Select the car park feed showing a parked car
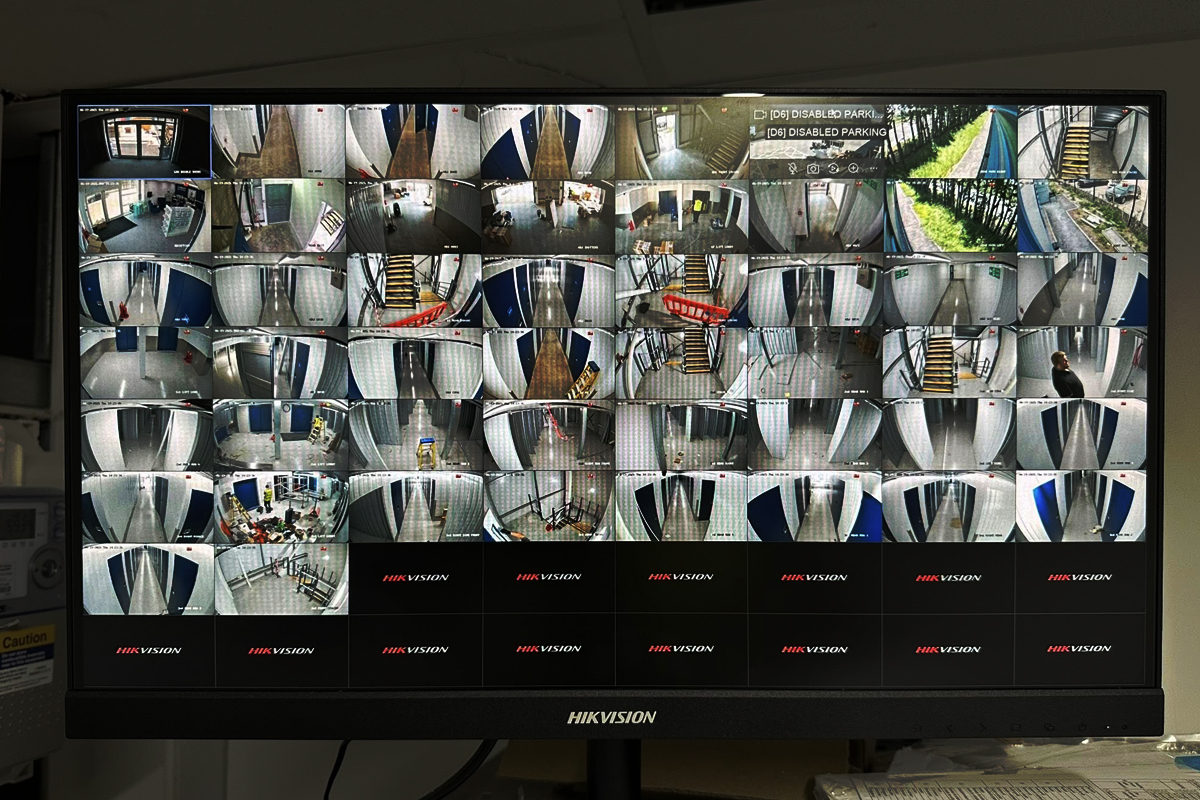 pos(1082,215)
